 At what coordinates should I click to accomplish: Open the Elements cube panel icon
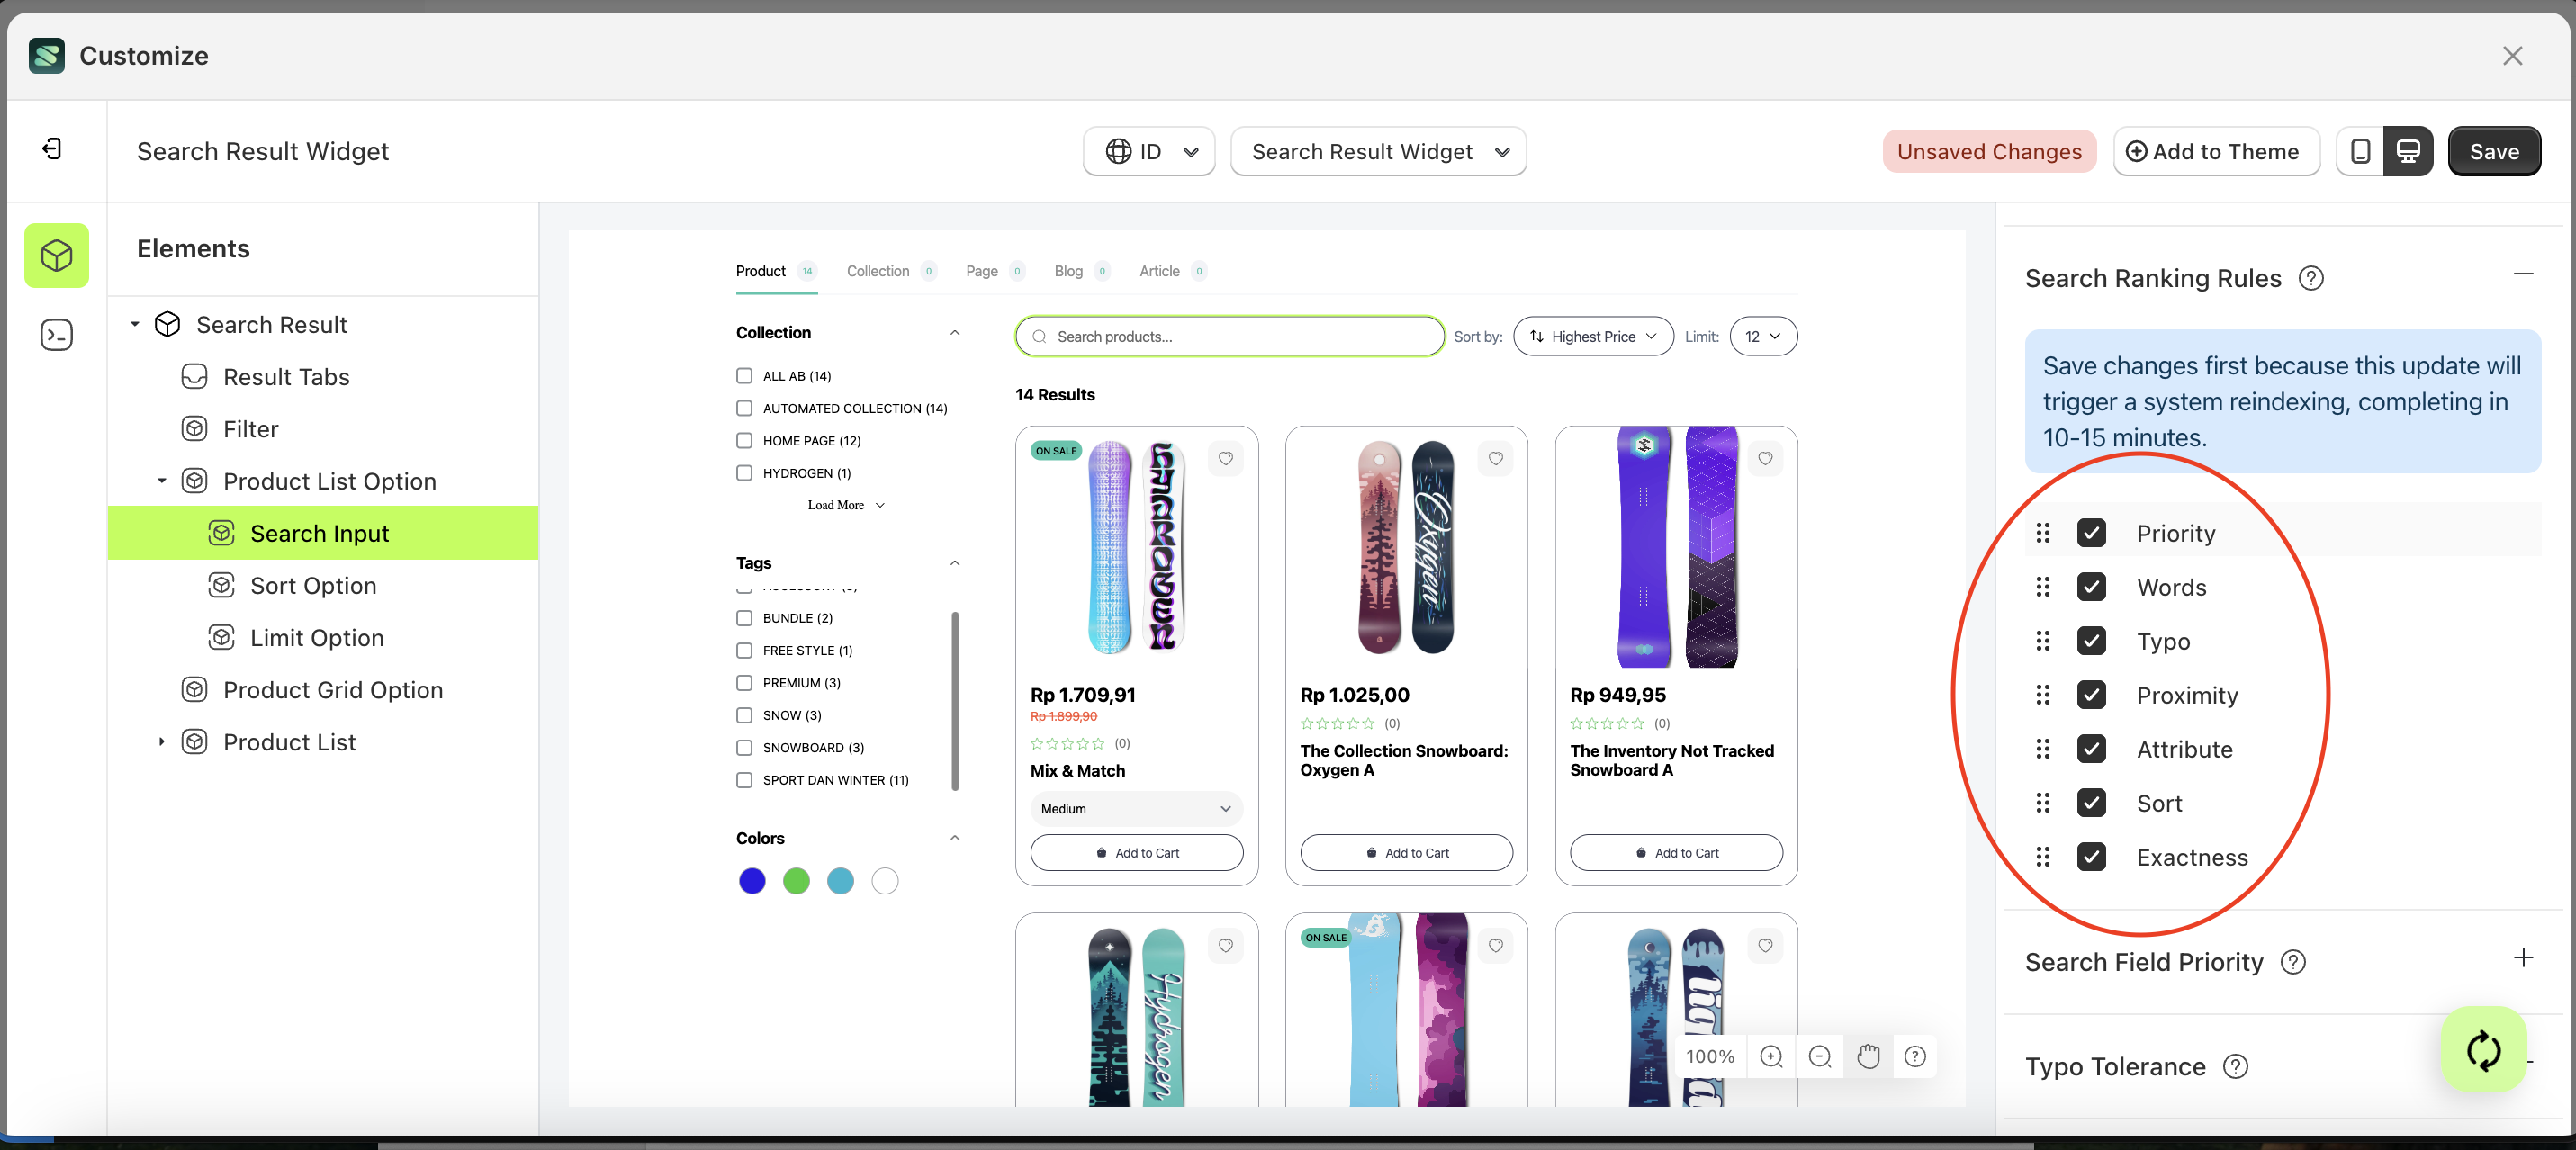57,256
